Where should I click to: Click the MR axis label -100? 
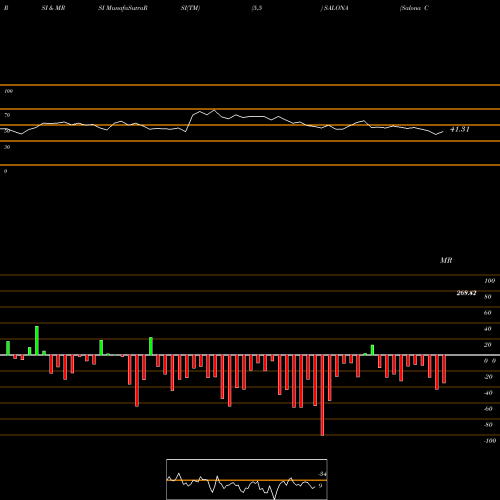coord(490,441)
